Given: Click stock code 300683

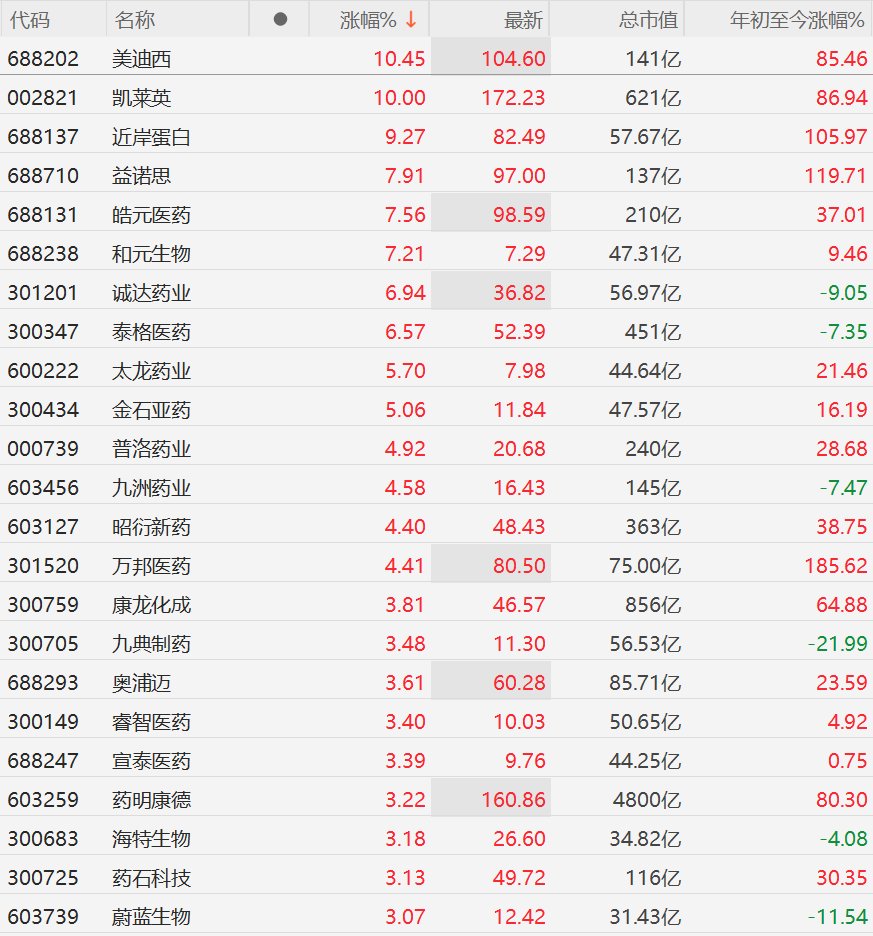Looking at the screenshot, I should [x=43, y=839].
